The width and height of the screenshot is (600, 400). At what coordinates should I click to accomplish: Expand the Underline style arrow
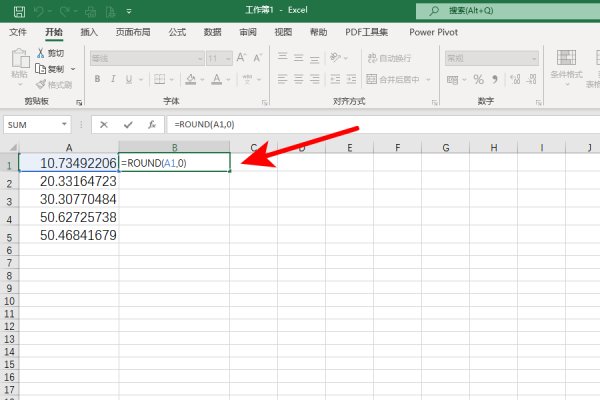pos(141,80)
